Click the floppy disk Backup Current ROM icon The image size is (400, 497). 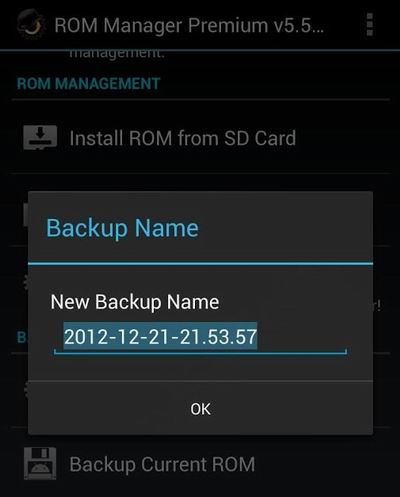coord(40,463)
